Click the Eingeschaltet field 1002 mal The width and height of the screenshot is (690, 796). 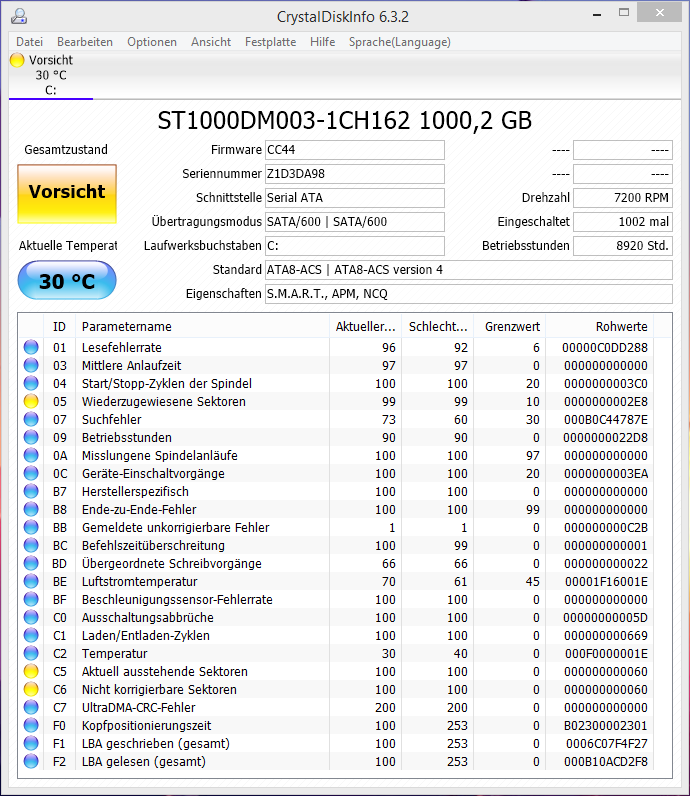point(623,222)
